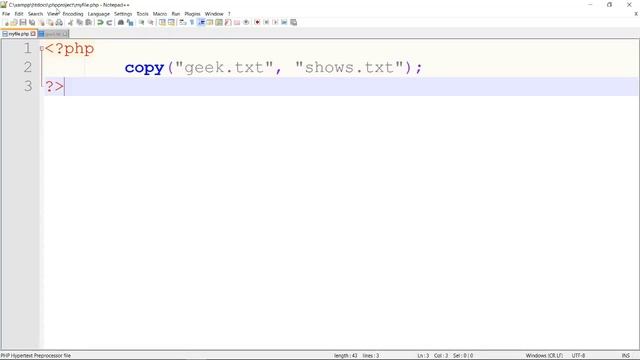Undo the last edit with green arrow
The image size is (640, 360).
coord(100,22)
